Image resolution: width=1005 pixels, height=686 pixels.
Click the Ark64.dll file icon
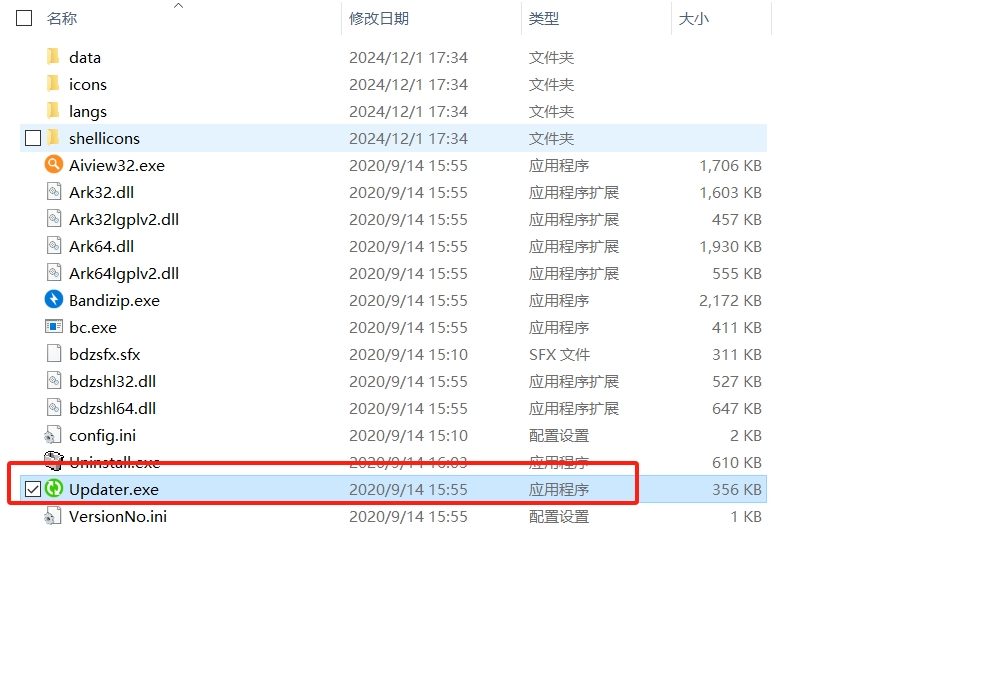pyautogui.click(x=54, y=246)
